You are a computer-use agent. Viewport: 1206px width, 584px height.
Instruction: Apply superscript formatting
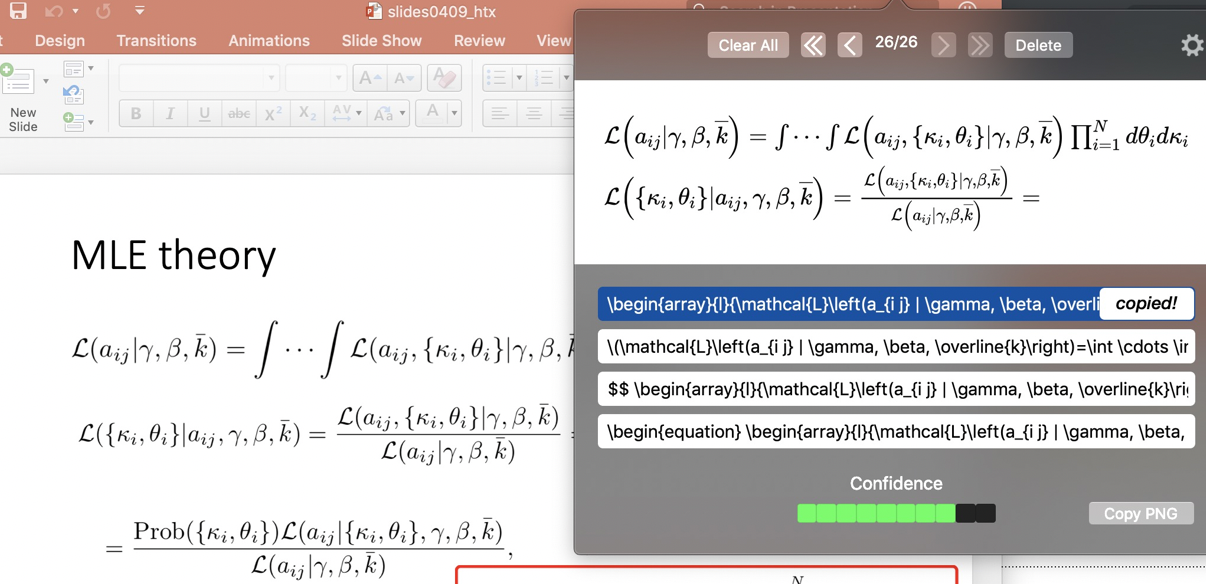click(x=273, y=112)
